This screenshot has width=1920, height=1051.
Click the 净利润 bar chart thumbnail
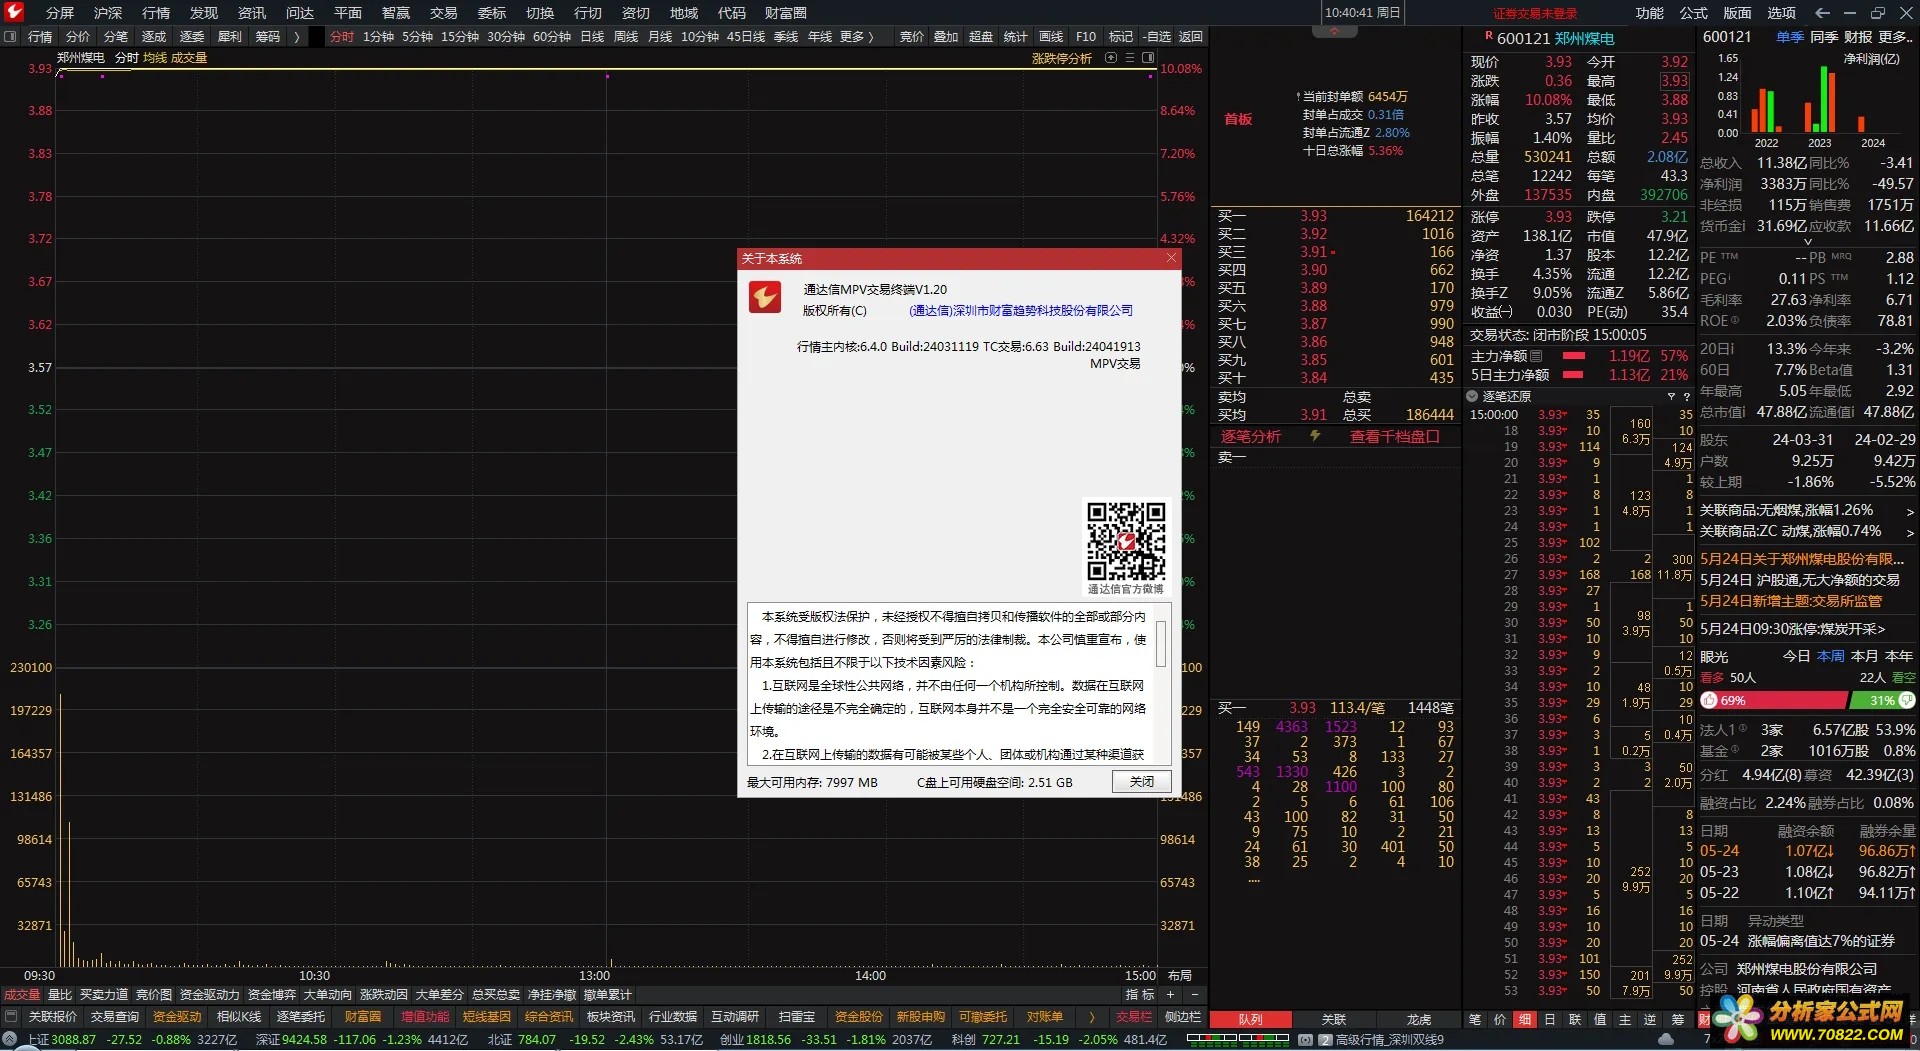click(1810, 98)
